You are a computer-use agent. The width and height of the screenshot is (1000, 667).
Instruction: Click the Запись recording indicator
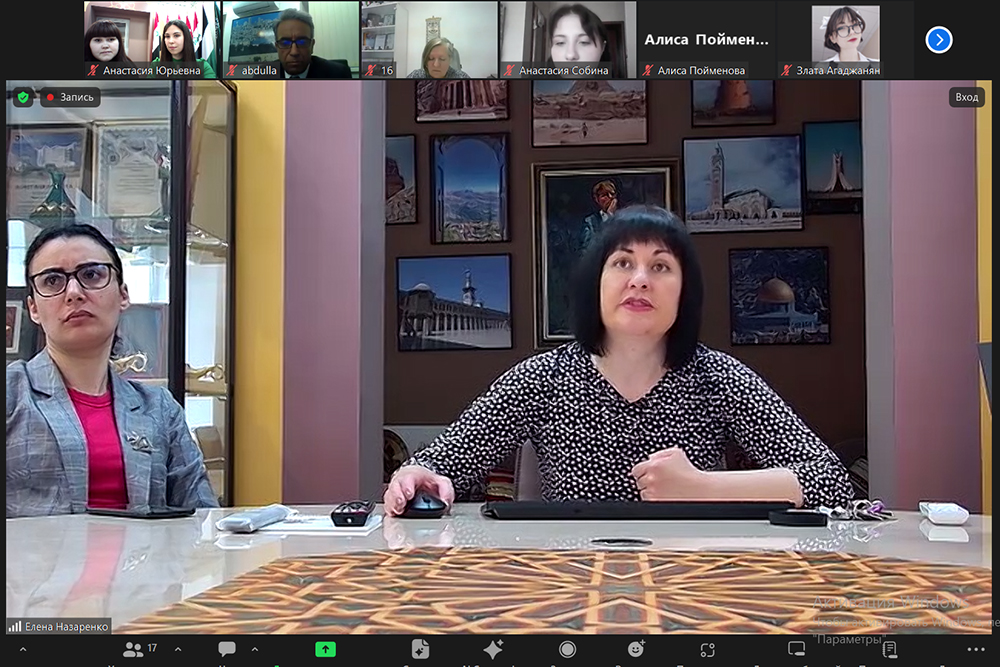pos(69,97)
